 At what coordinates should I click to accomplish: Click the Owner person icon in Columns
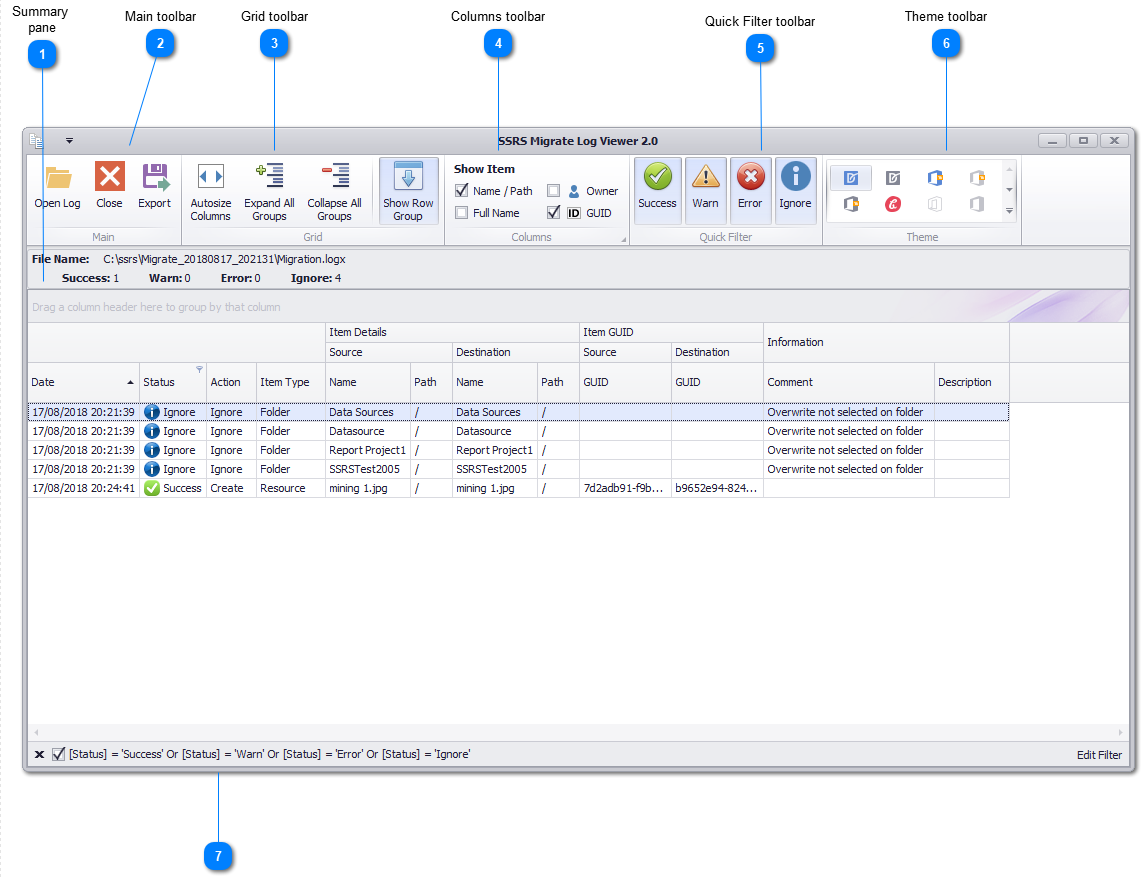pos(574,191)
